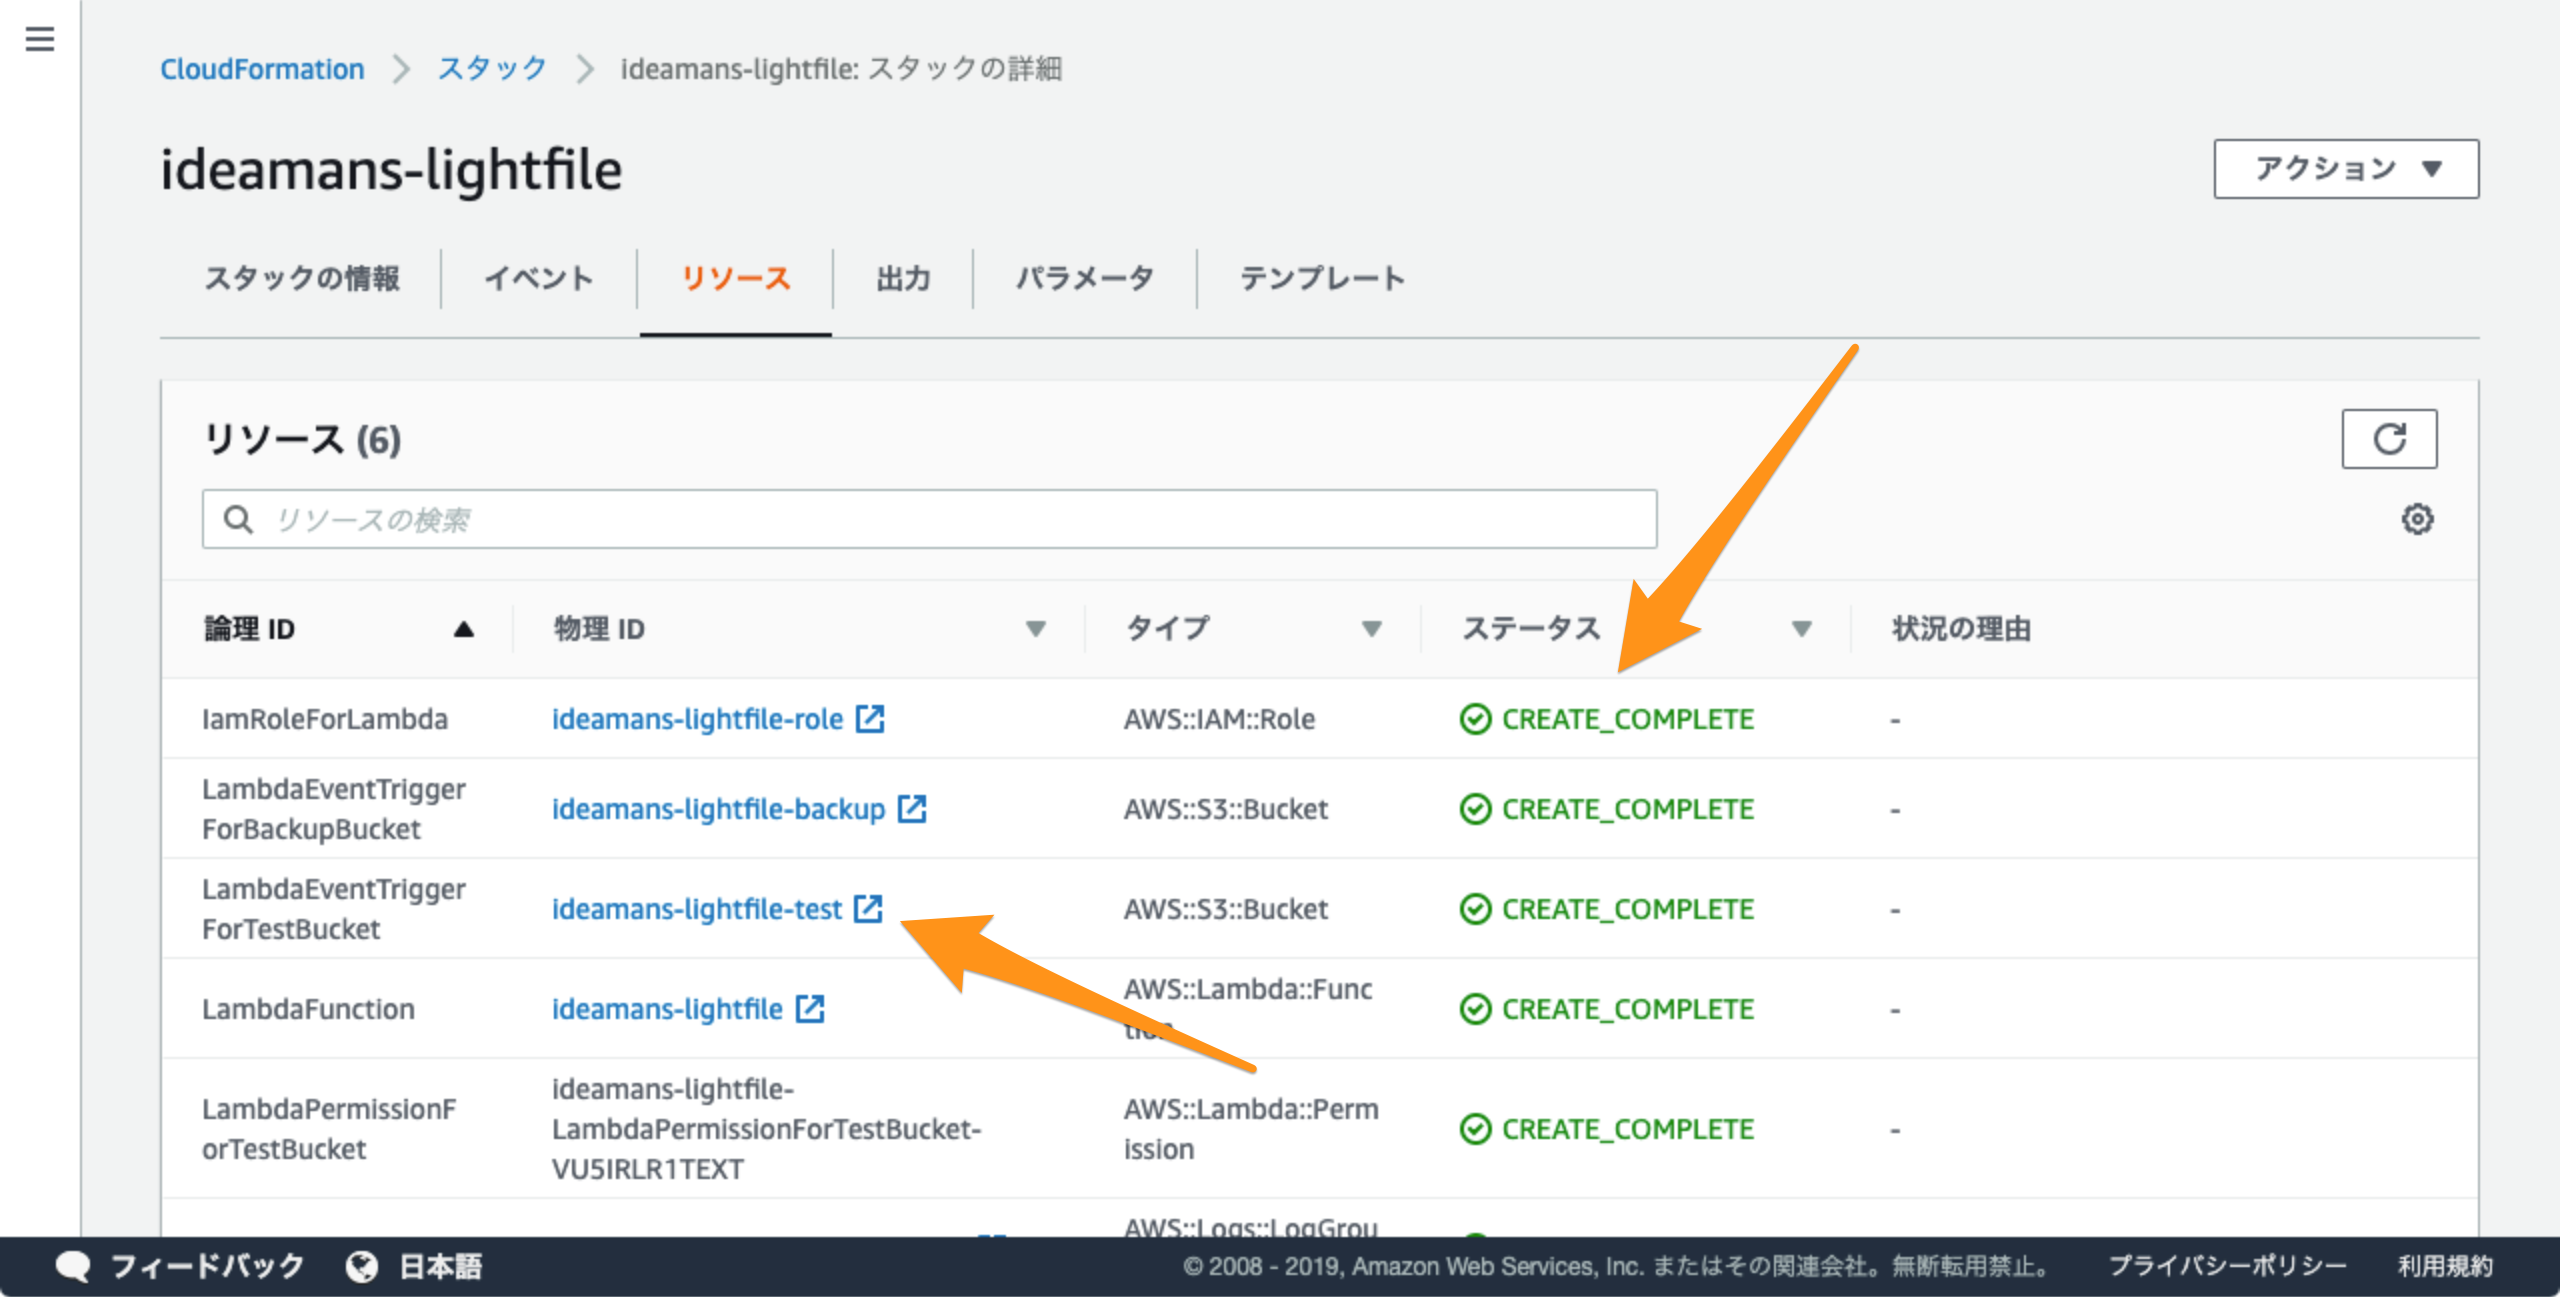Open 利用規約 footer link

click(2445, 1266)
